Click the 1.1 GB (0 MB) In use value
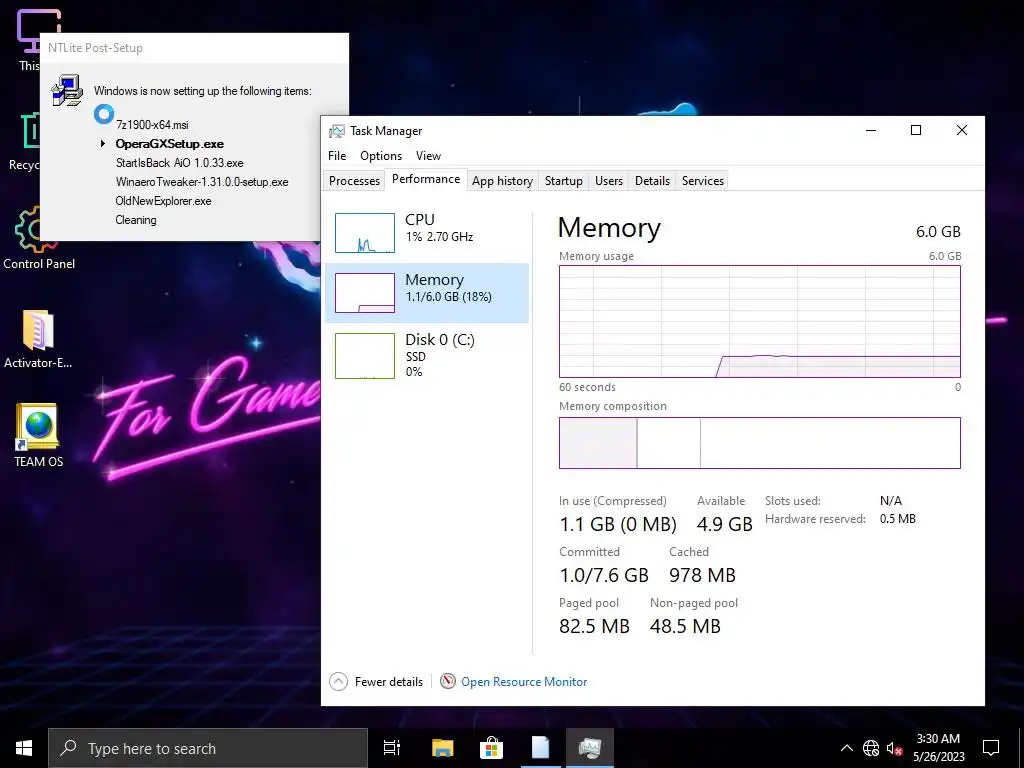The height and width of the screenshot is (768, 1024). 618,524
